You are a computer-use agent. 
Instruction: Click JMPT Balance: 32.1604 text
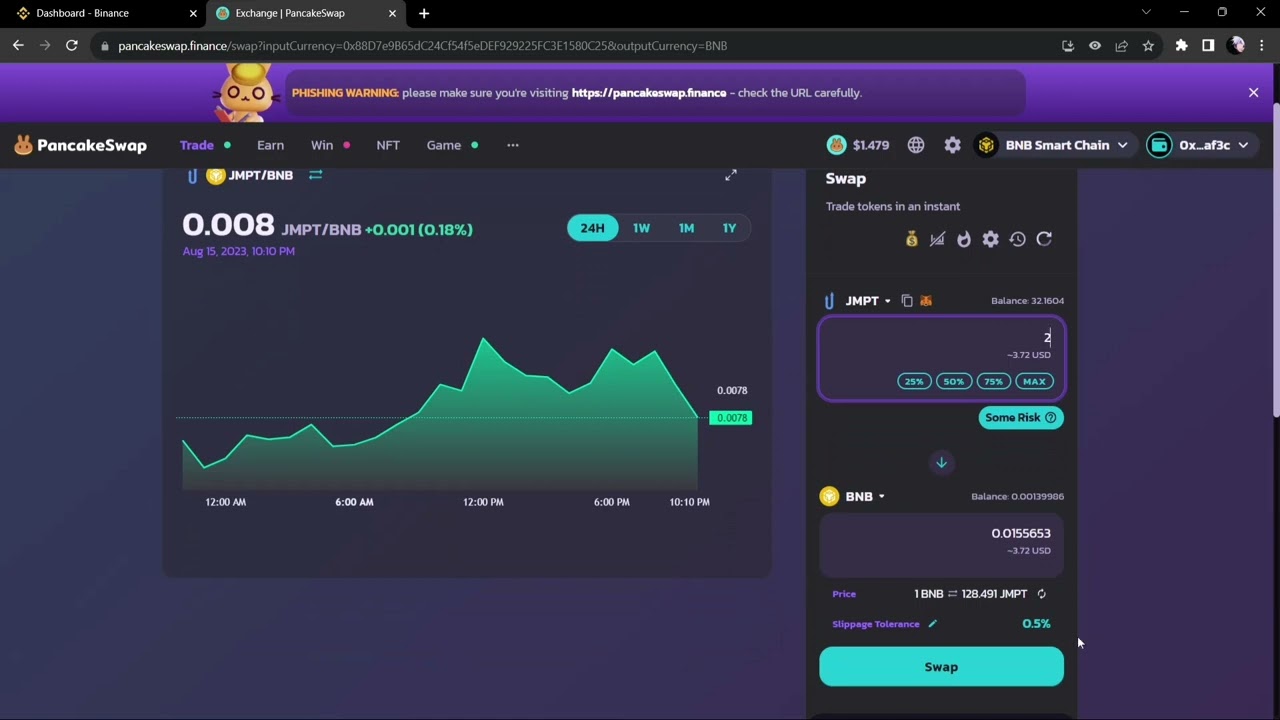(1027, 300)
